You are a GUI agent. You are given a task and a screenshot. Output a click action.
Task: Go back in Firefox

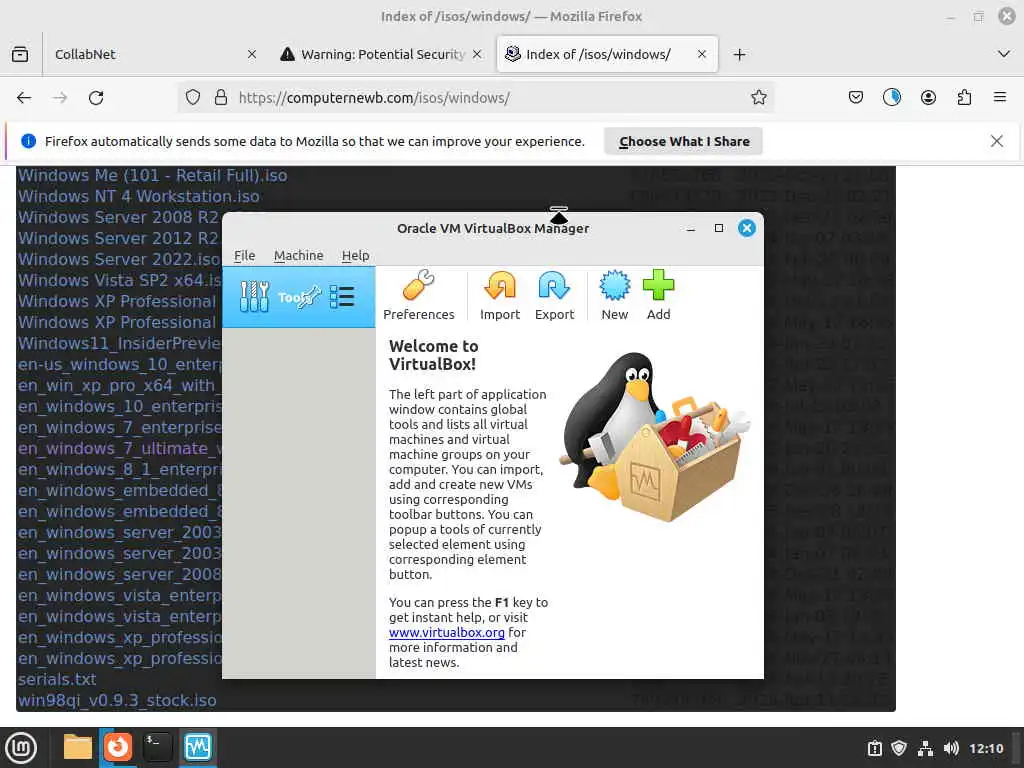tap(24, 98)
